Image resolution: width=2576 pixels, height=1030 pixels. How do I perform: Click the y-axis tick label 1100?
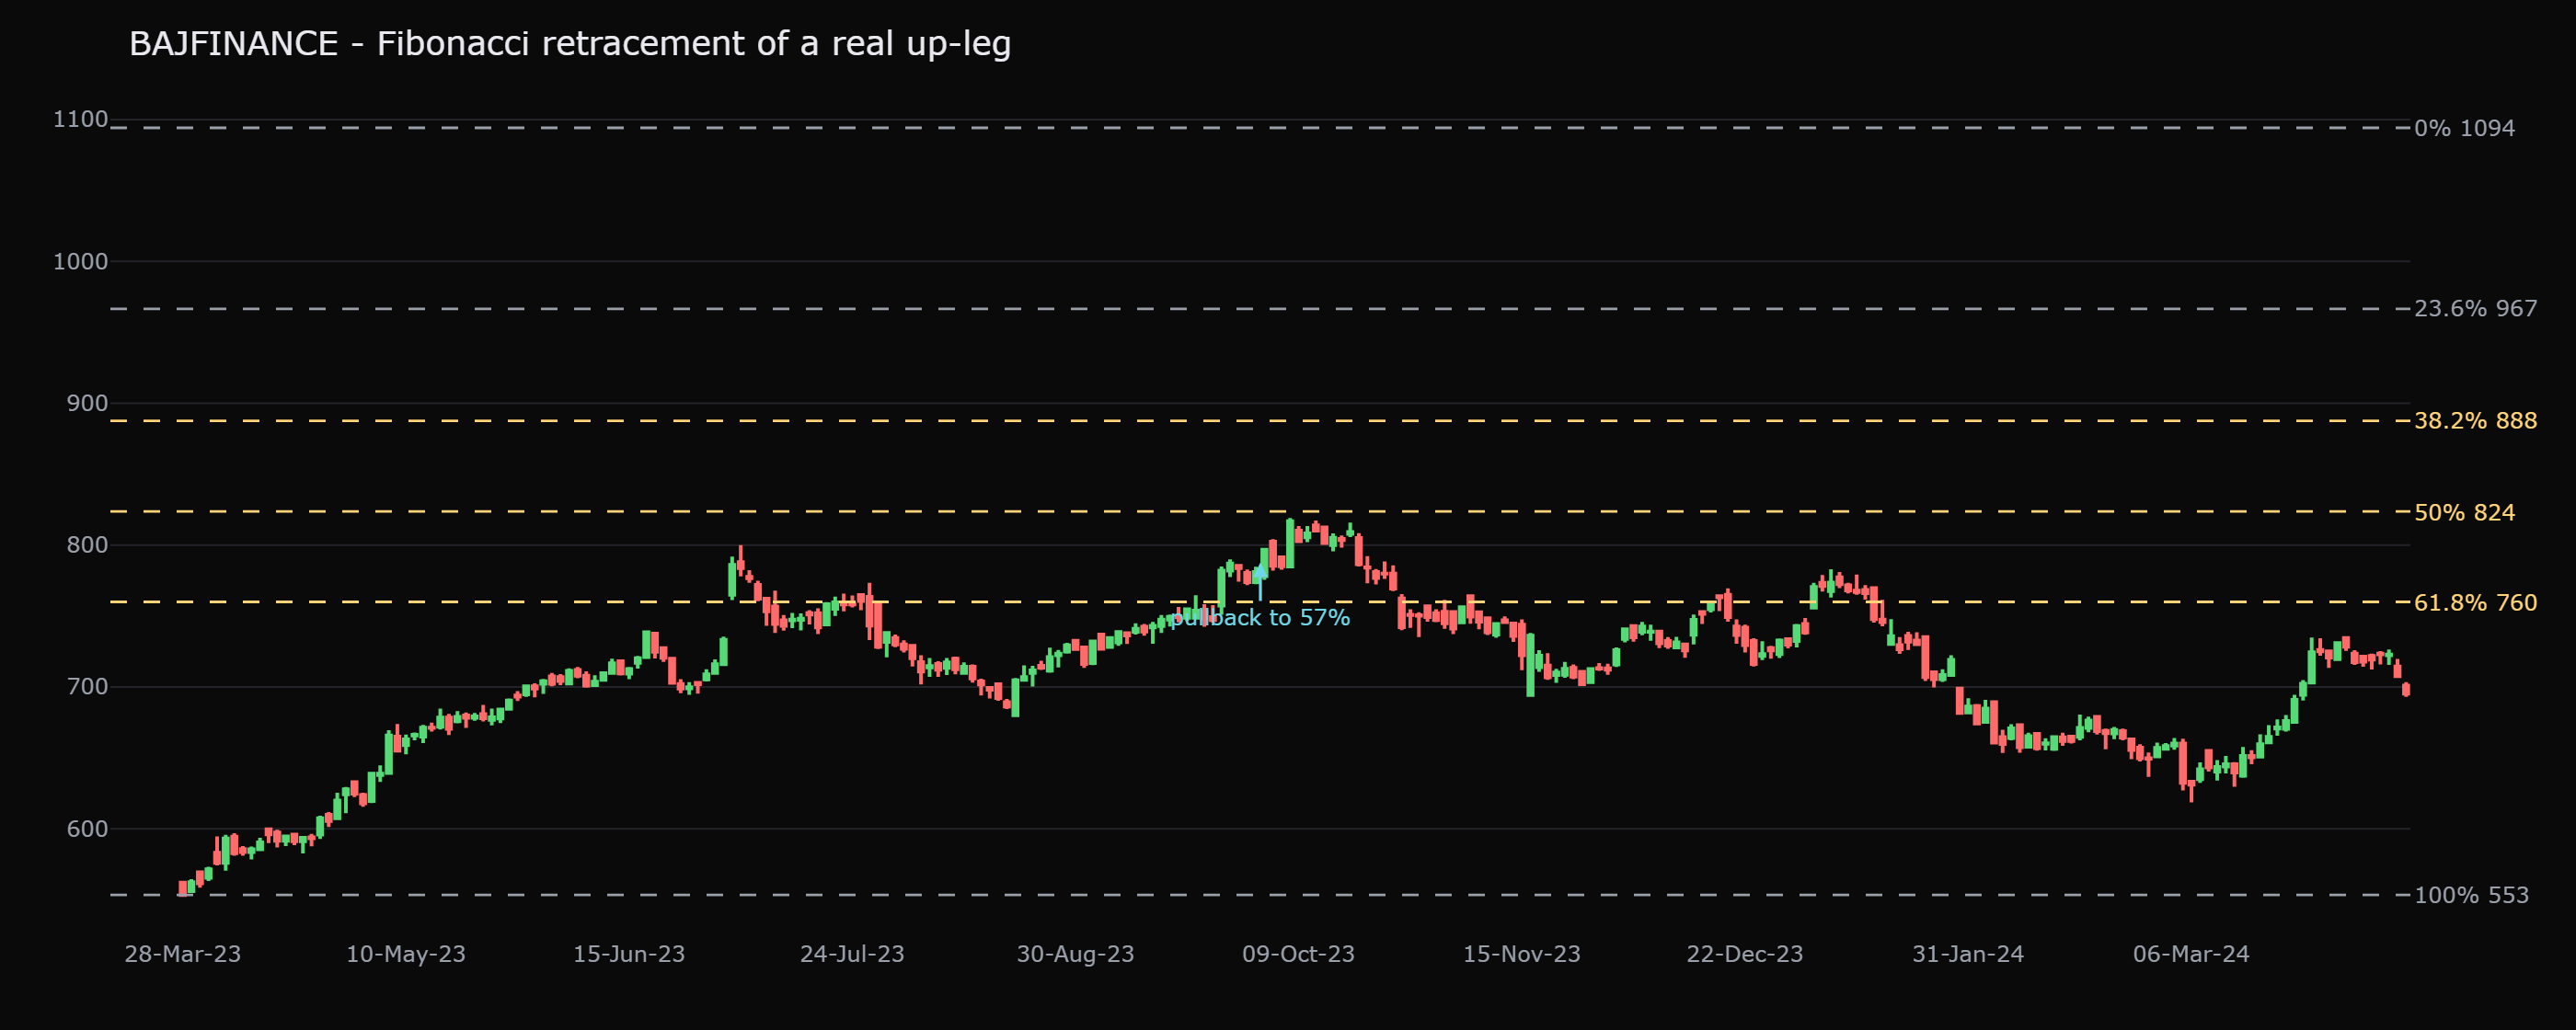pos(80,119)
